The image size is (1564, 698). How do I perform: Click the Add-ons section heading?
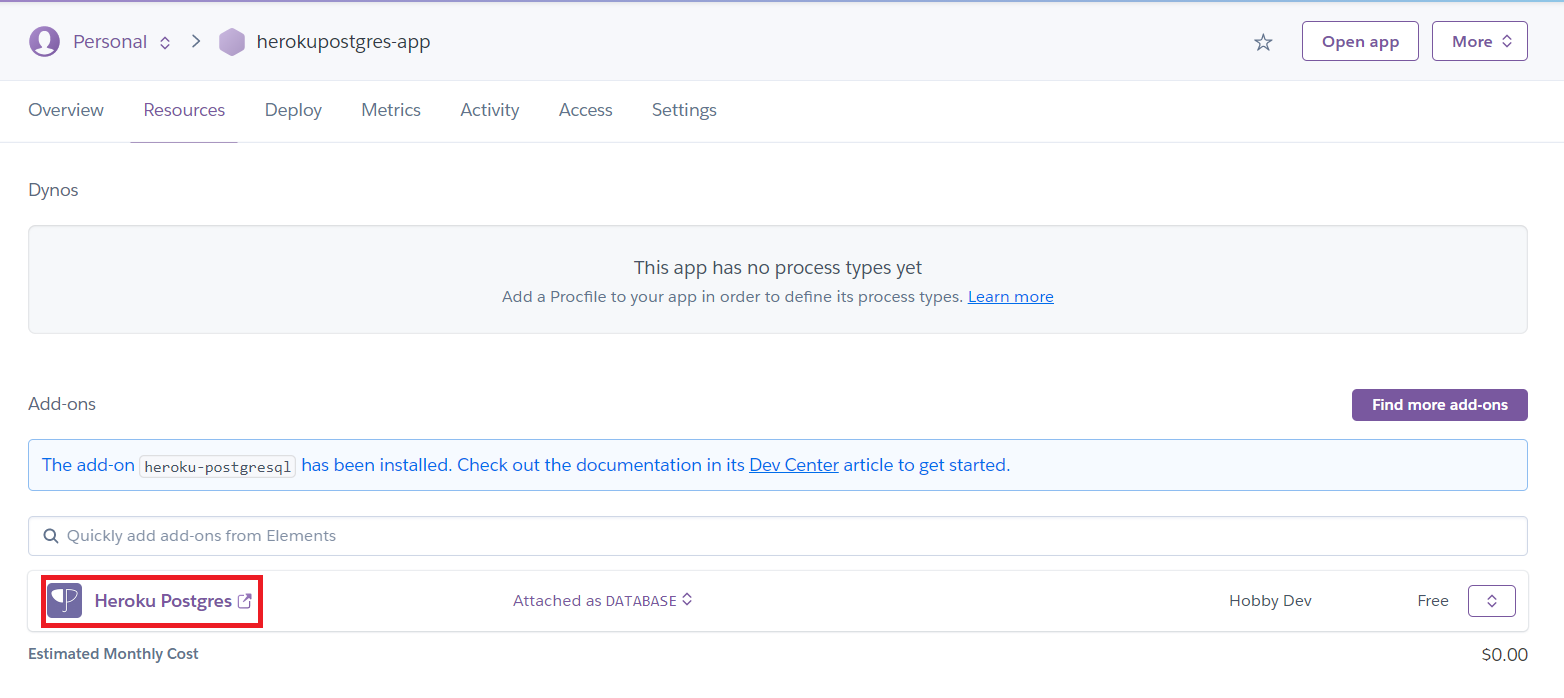62,404
